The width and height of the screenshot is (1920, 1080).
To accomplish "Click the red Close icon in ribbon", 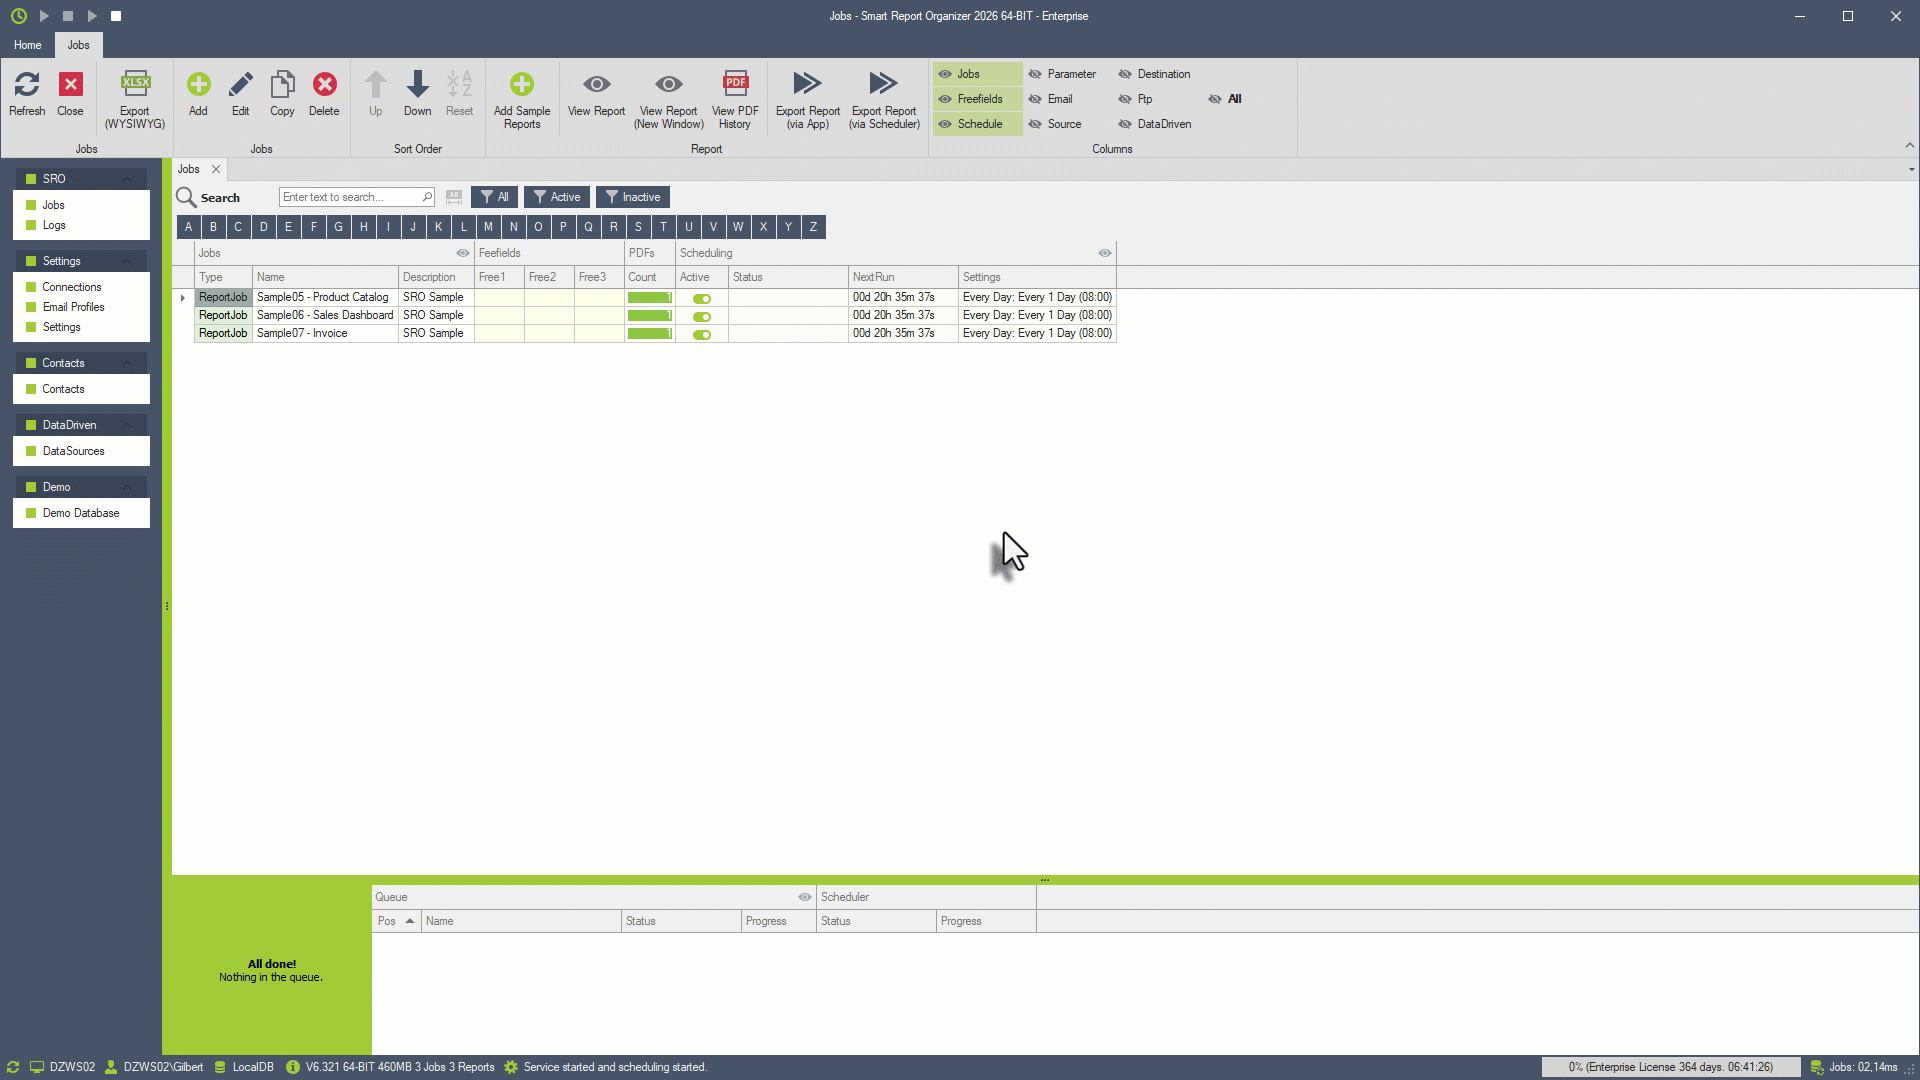I will pyautogui.click(x=70, y=85).
